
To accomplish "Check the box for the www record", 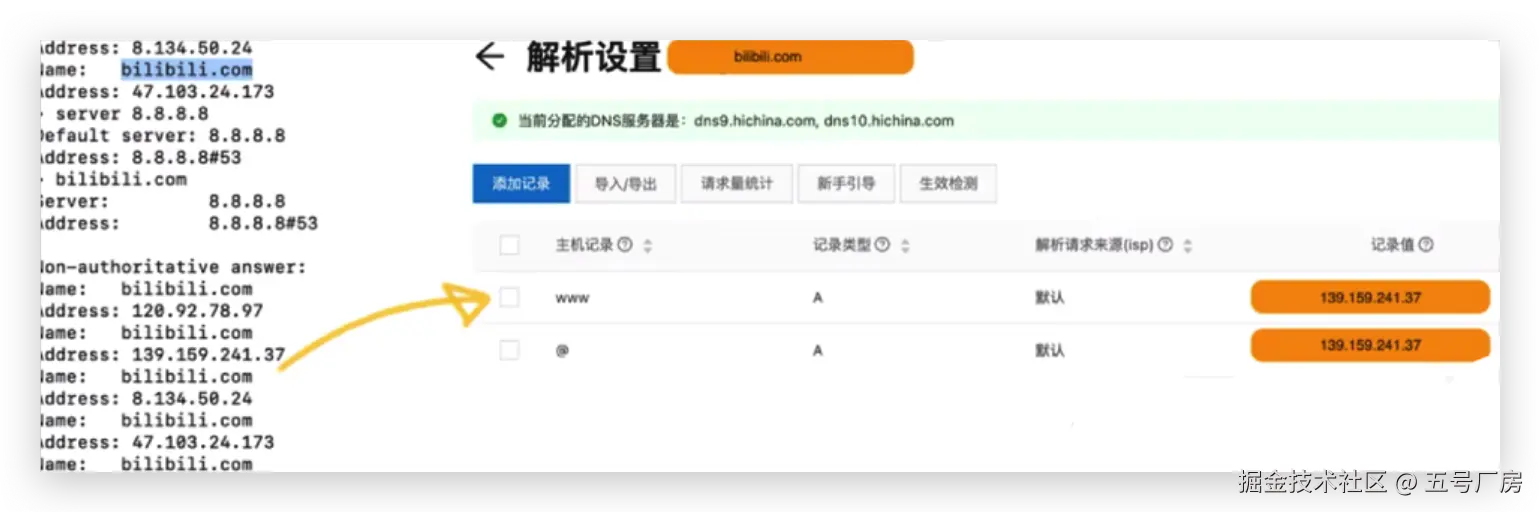I will coord(509,297).
